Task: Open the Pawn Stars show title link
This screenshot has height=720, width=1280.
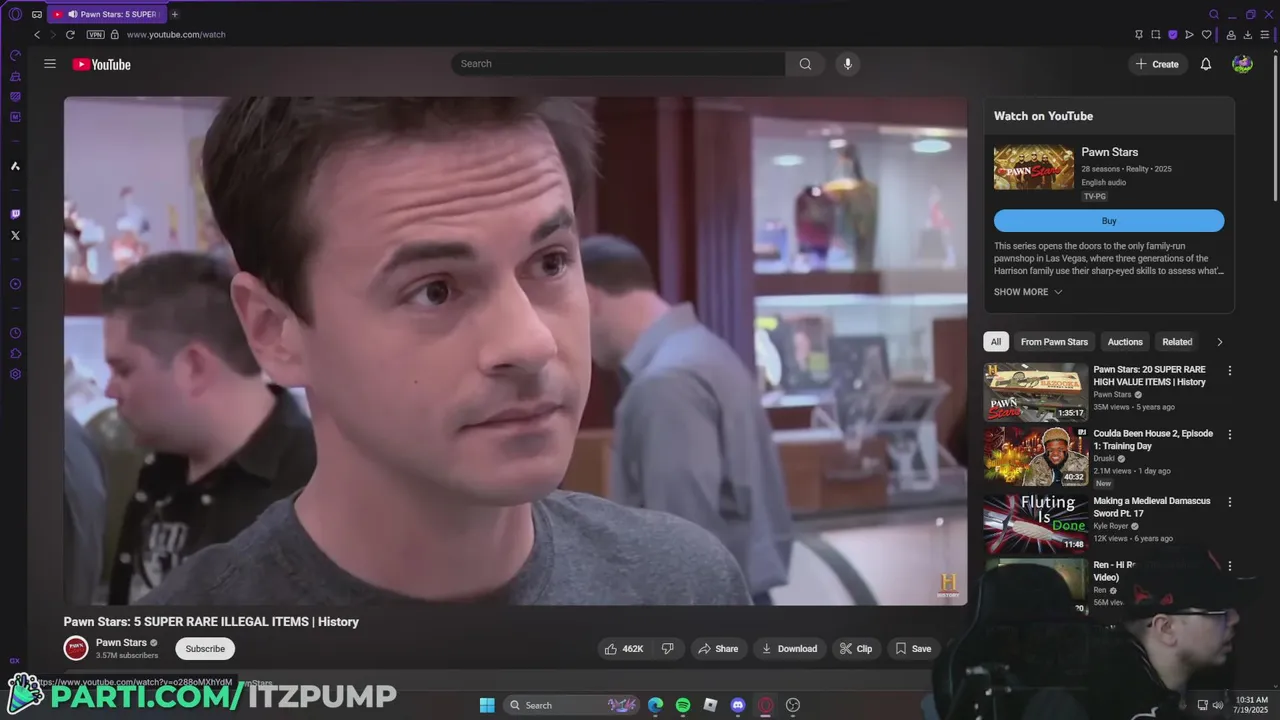Action: click(x=1110, y=152)
